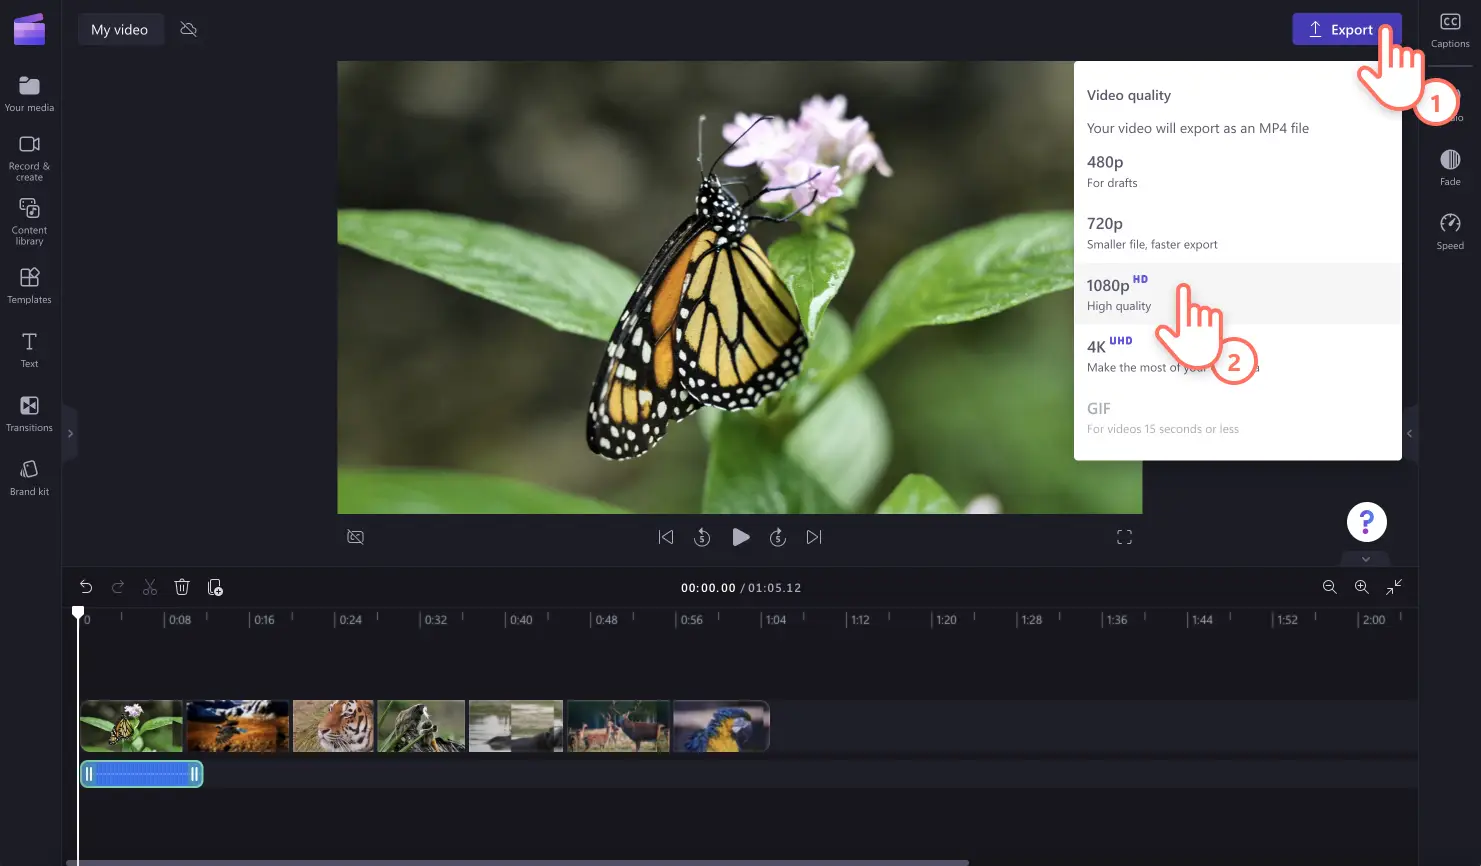
Task: Play the video preview
Action: point(741,537)
